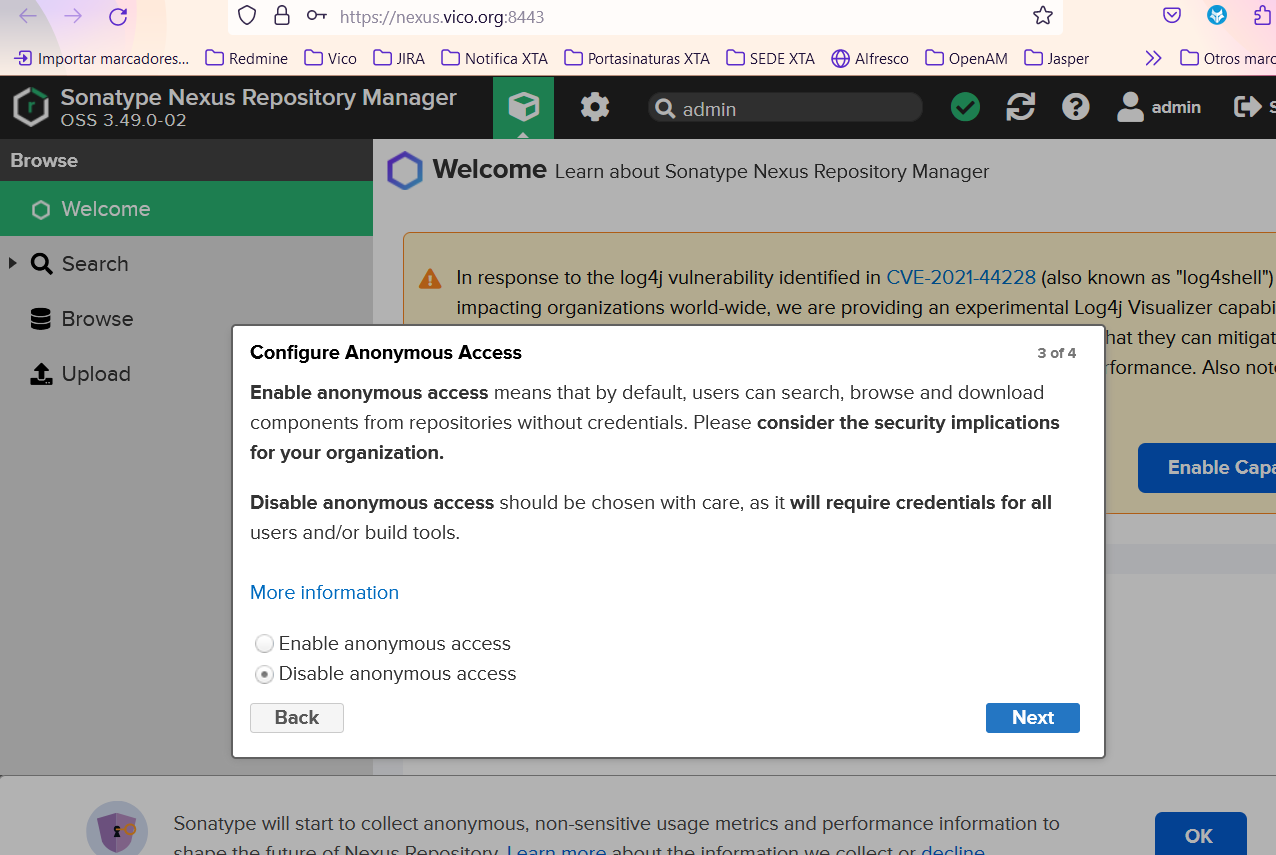Click the blue fox extension icon
This screenshot has width=1276, height=855.
click(1217, 16)
